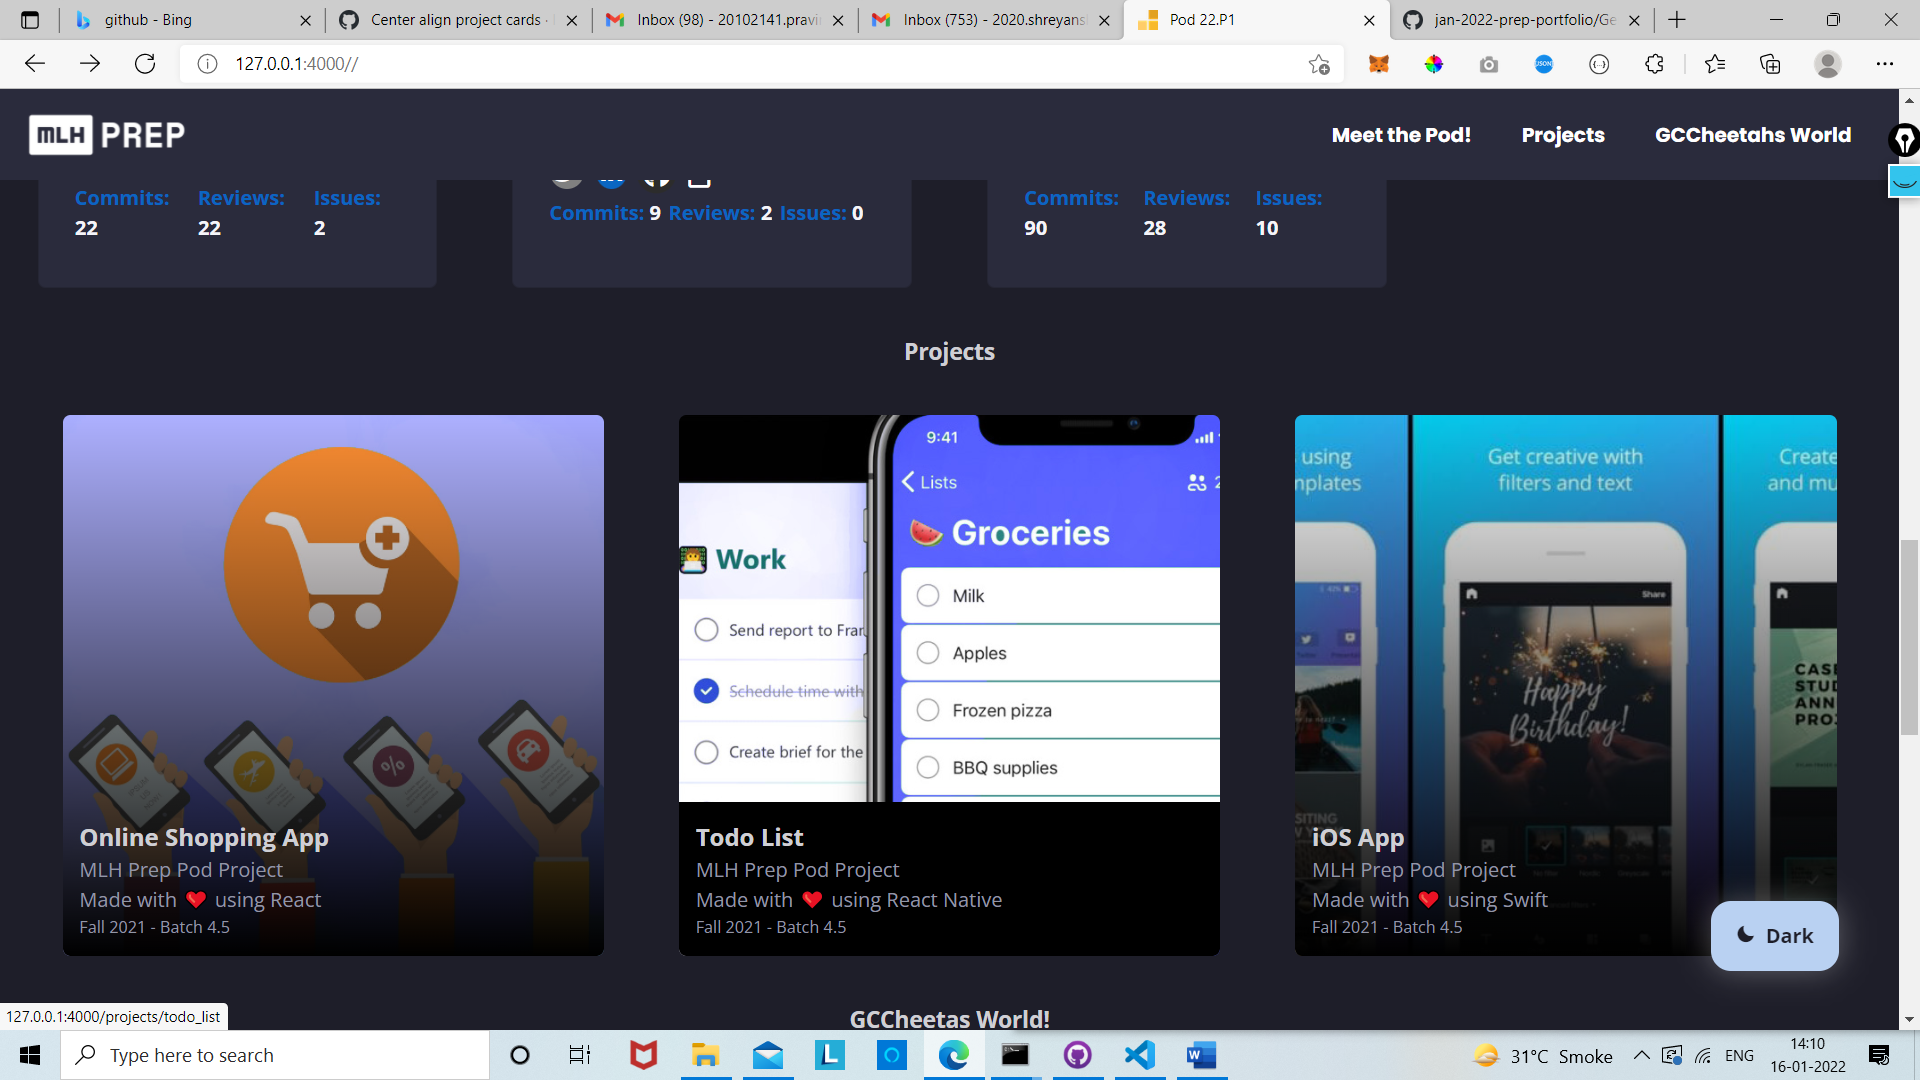1920x1080 pixels.
Task: Open the Todo List project card
Action: (948, 685)
